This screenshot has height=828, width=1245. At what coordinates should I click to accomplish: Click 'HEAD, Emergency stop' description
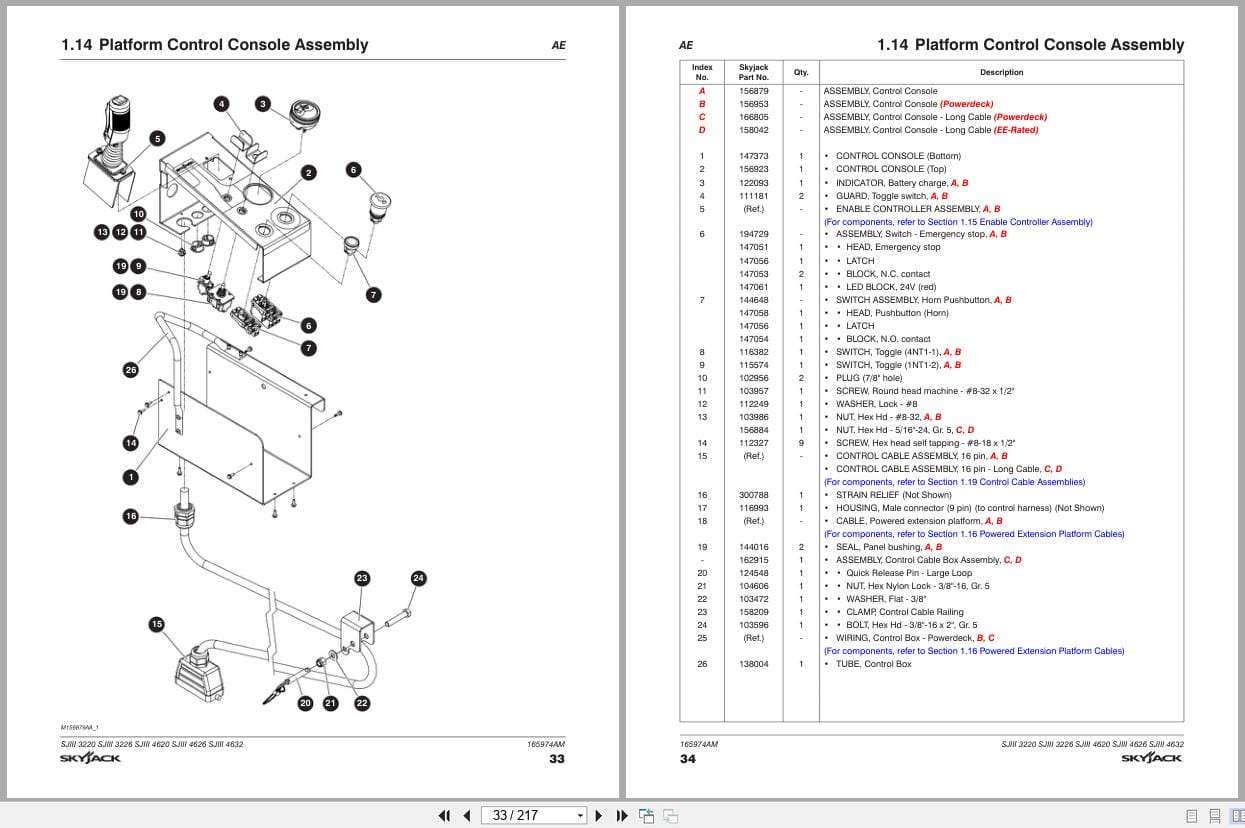click(893, 247)
